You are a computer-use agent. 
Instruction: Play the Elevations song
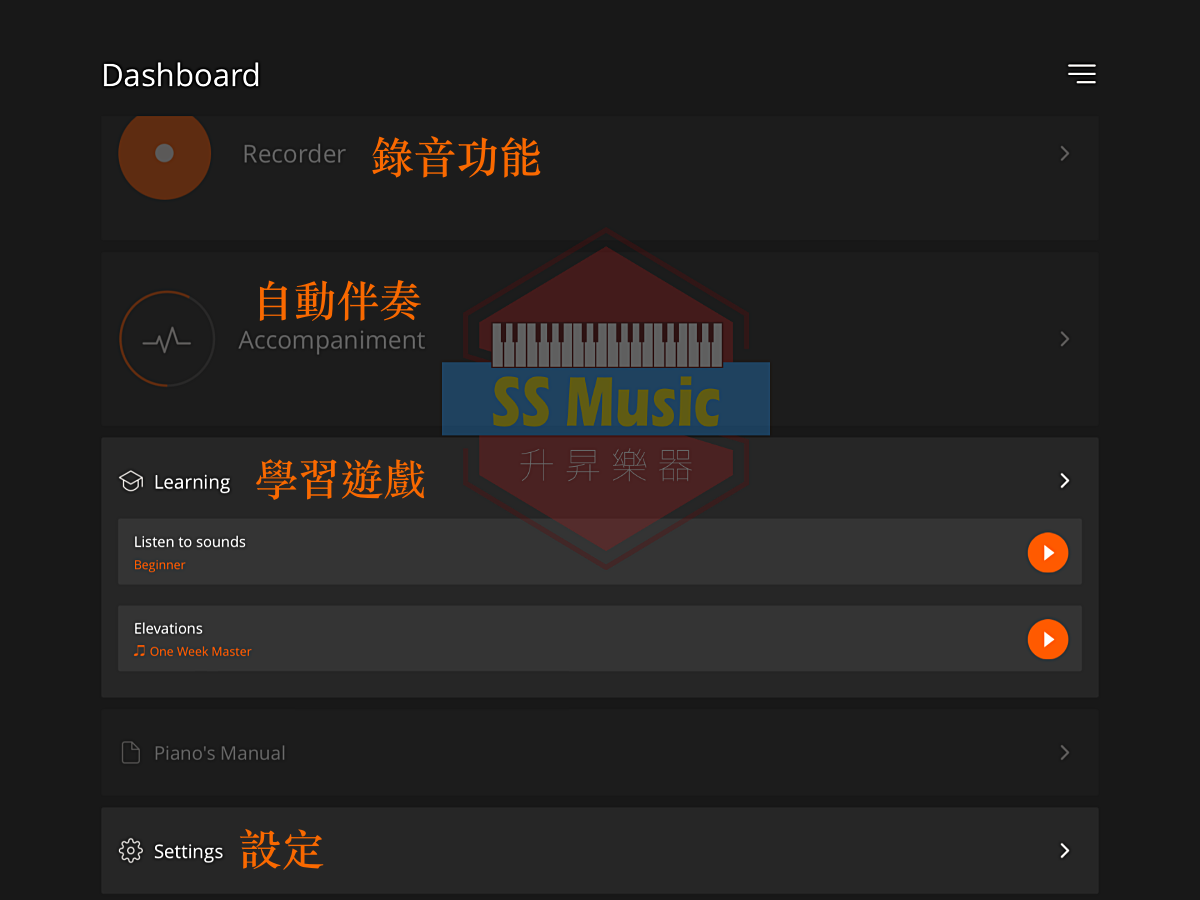click(x=1048, y=639)
